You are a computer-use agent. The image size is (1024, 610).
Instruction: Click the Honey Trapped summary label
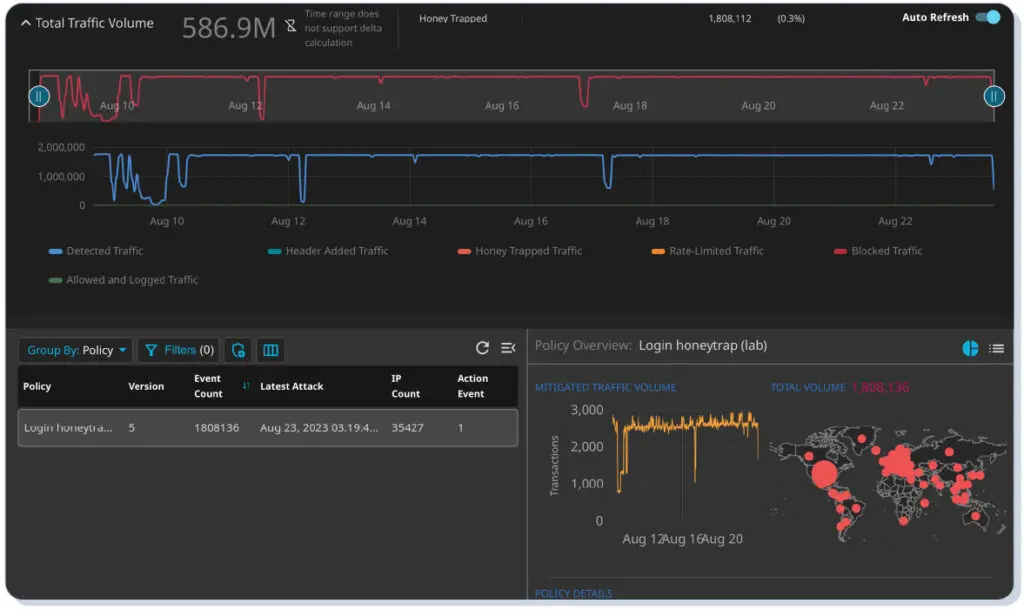pyautogui.click(x=453, y=18)
